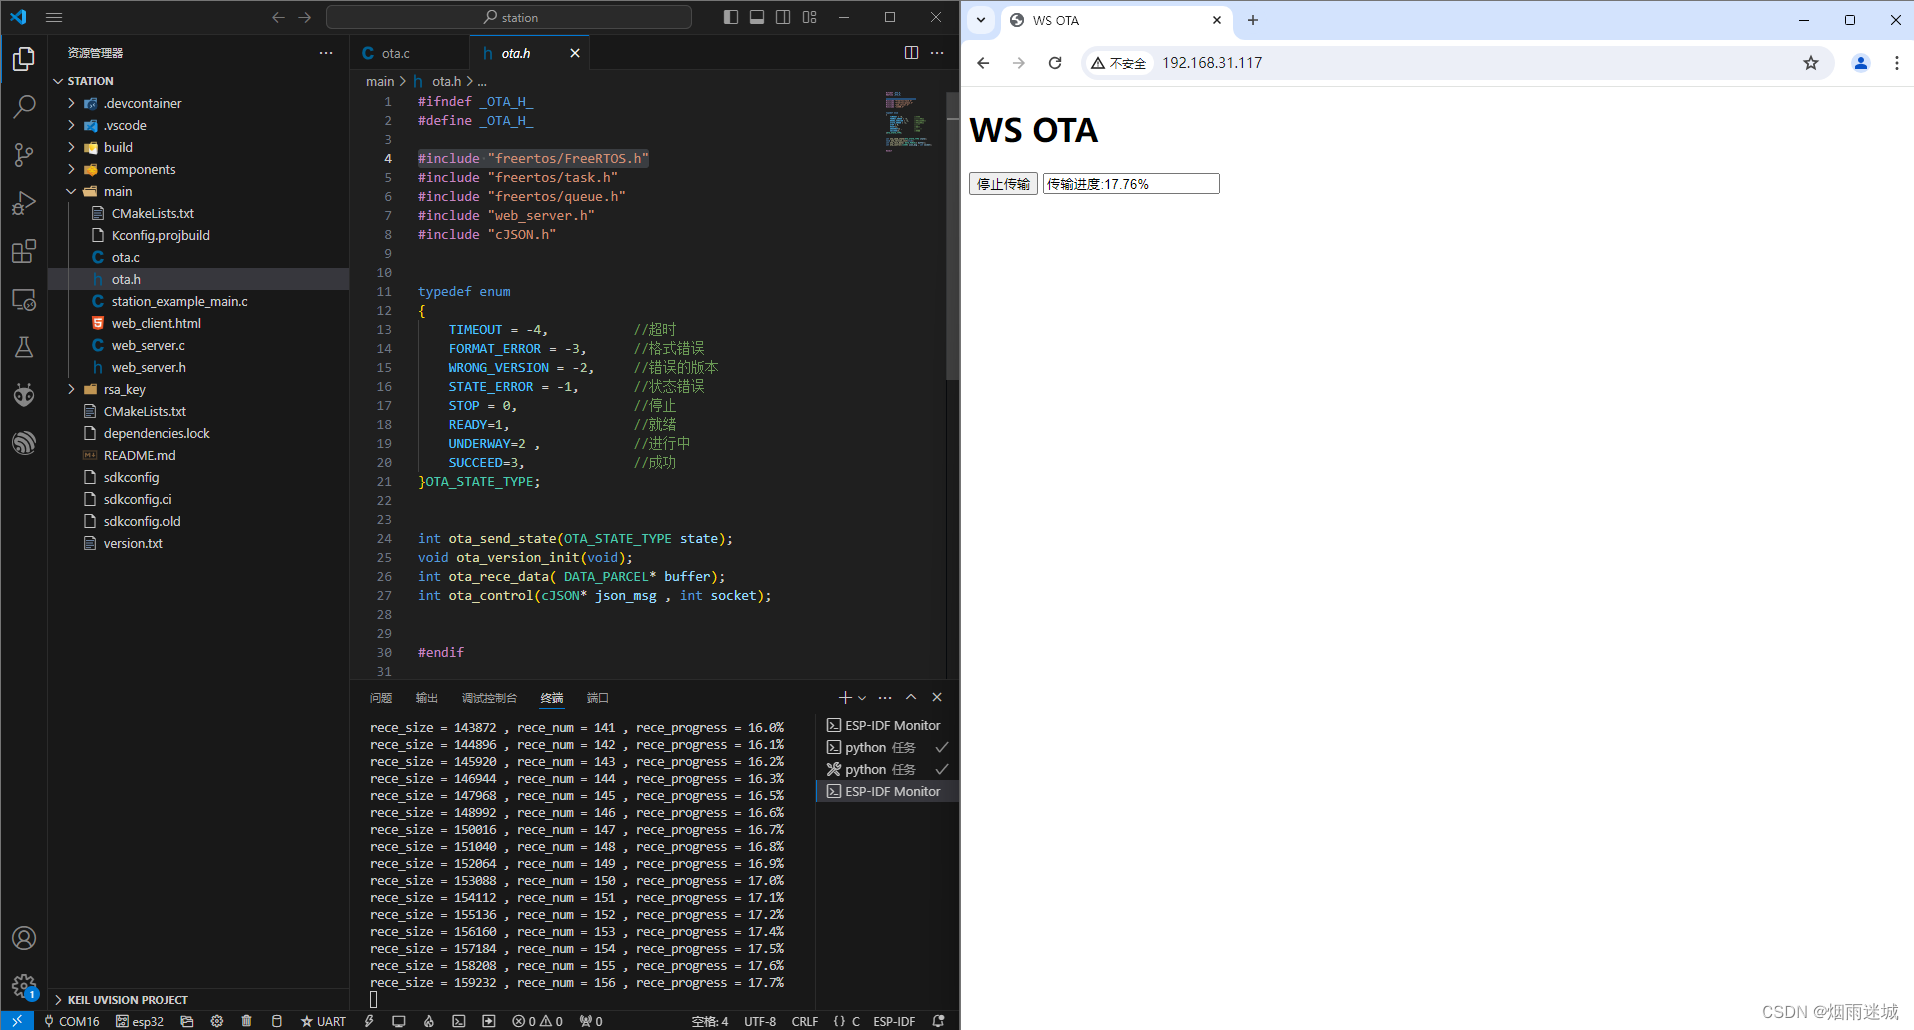Open the Search view in activity bar
The height and width of the screenshot is (1030, 1914).
coord(24,106)
